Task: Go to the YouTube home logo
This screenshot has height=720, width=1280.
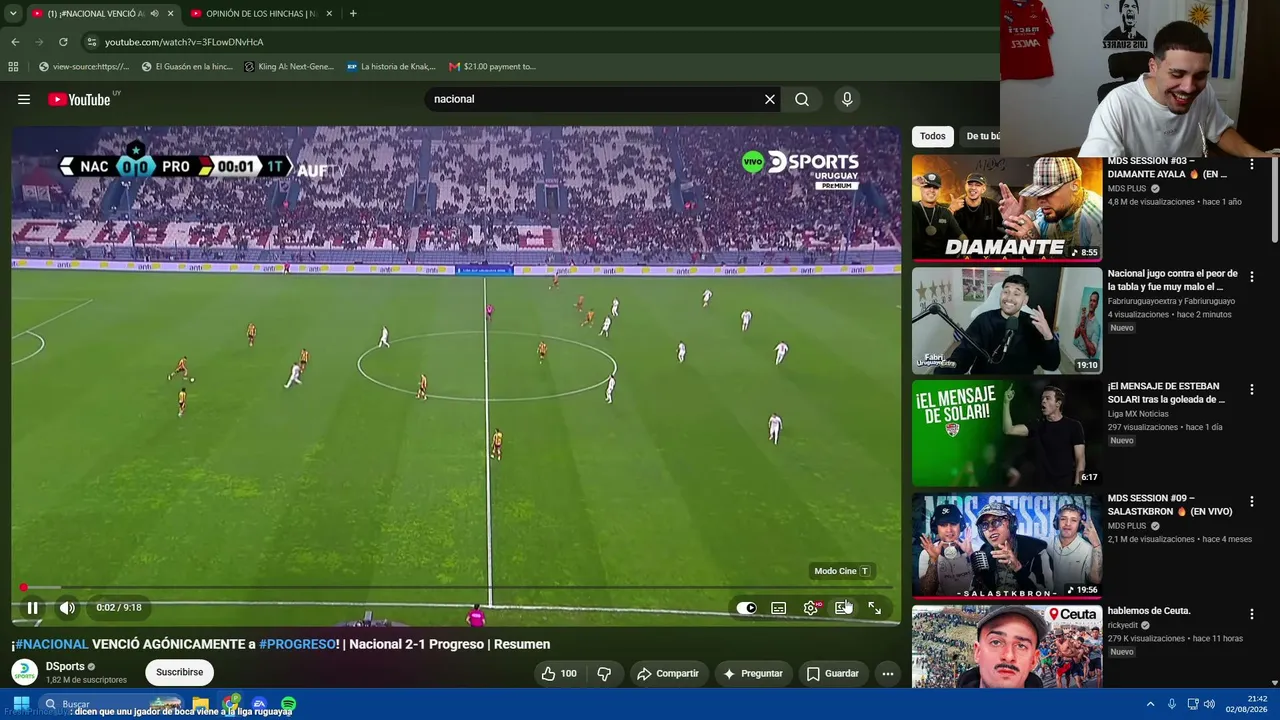Action: [x=80, y=99]
